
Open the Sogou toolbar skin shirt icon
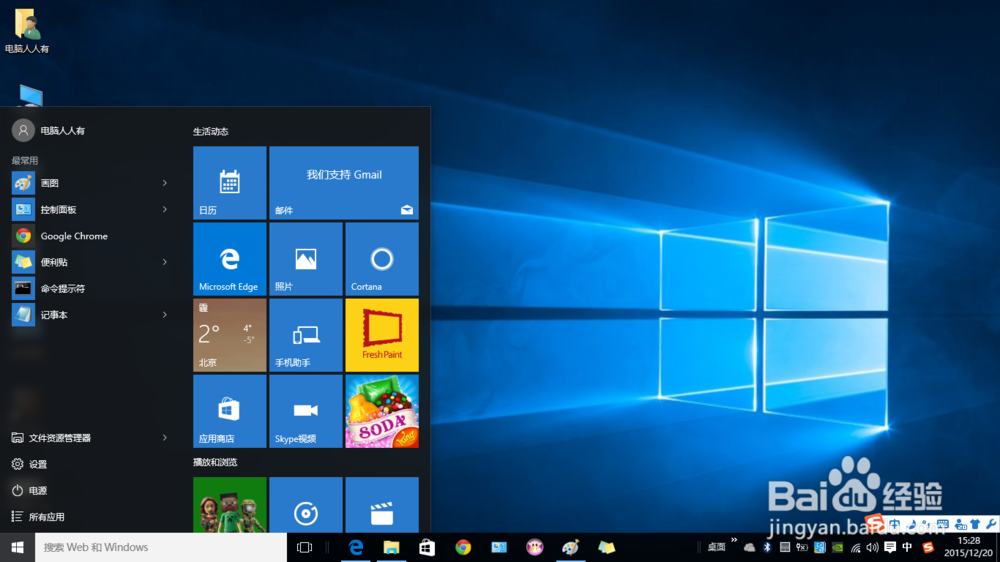(974, 524)
